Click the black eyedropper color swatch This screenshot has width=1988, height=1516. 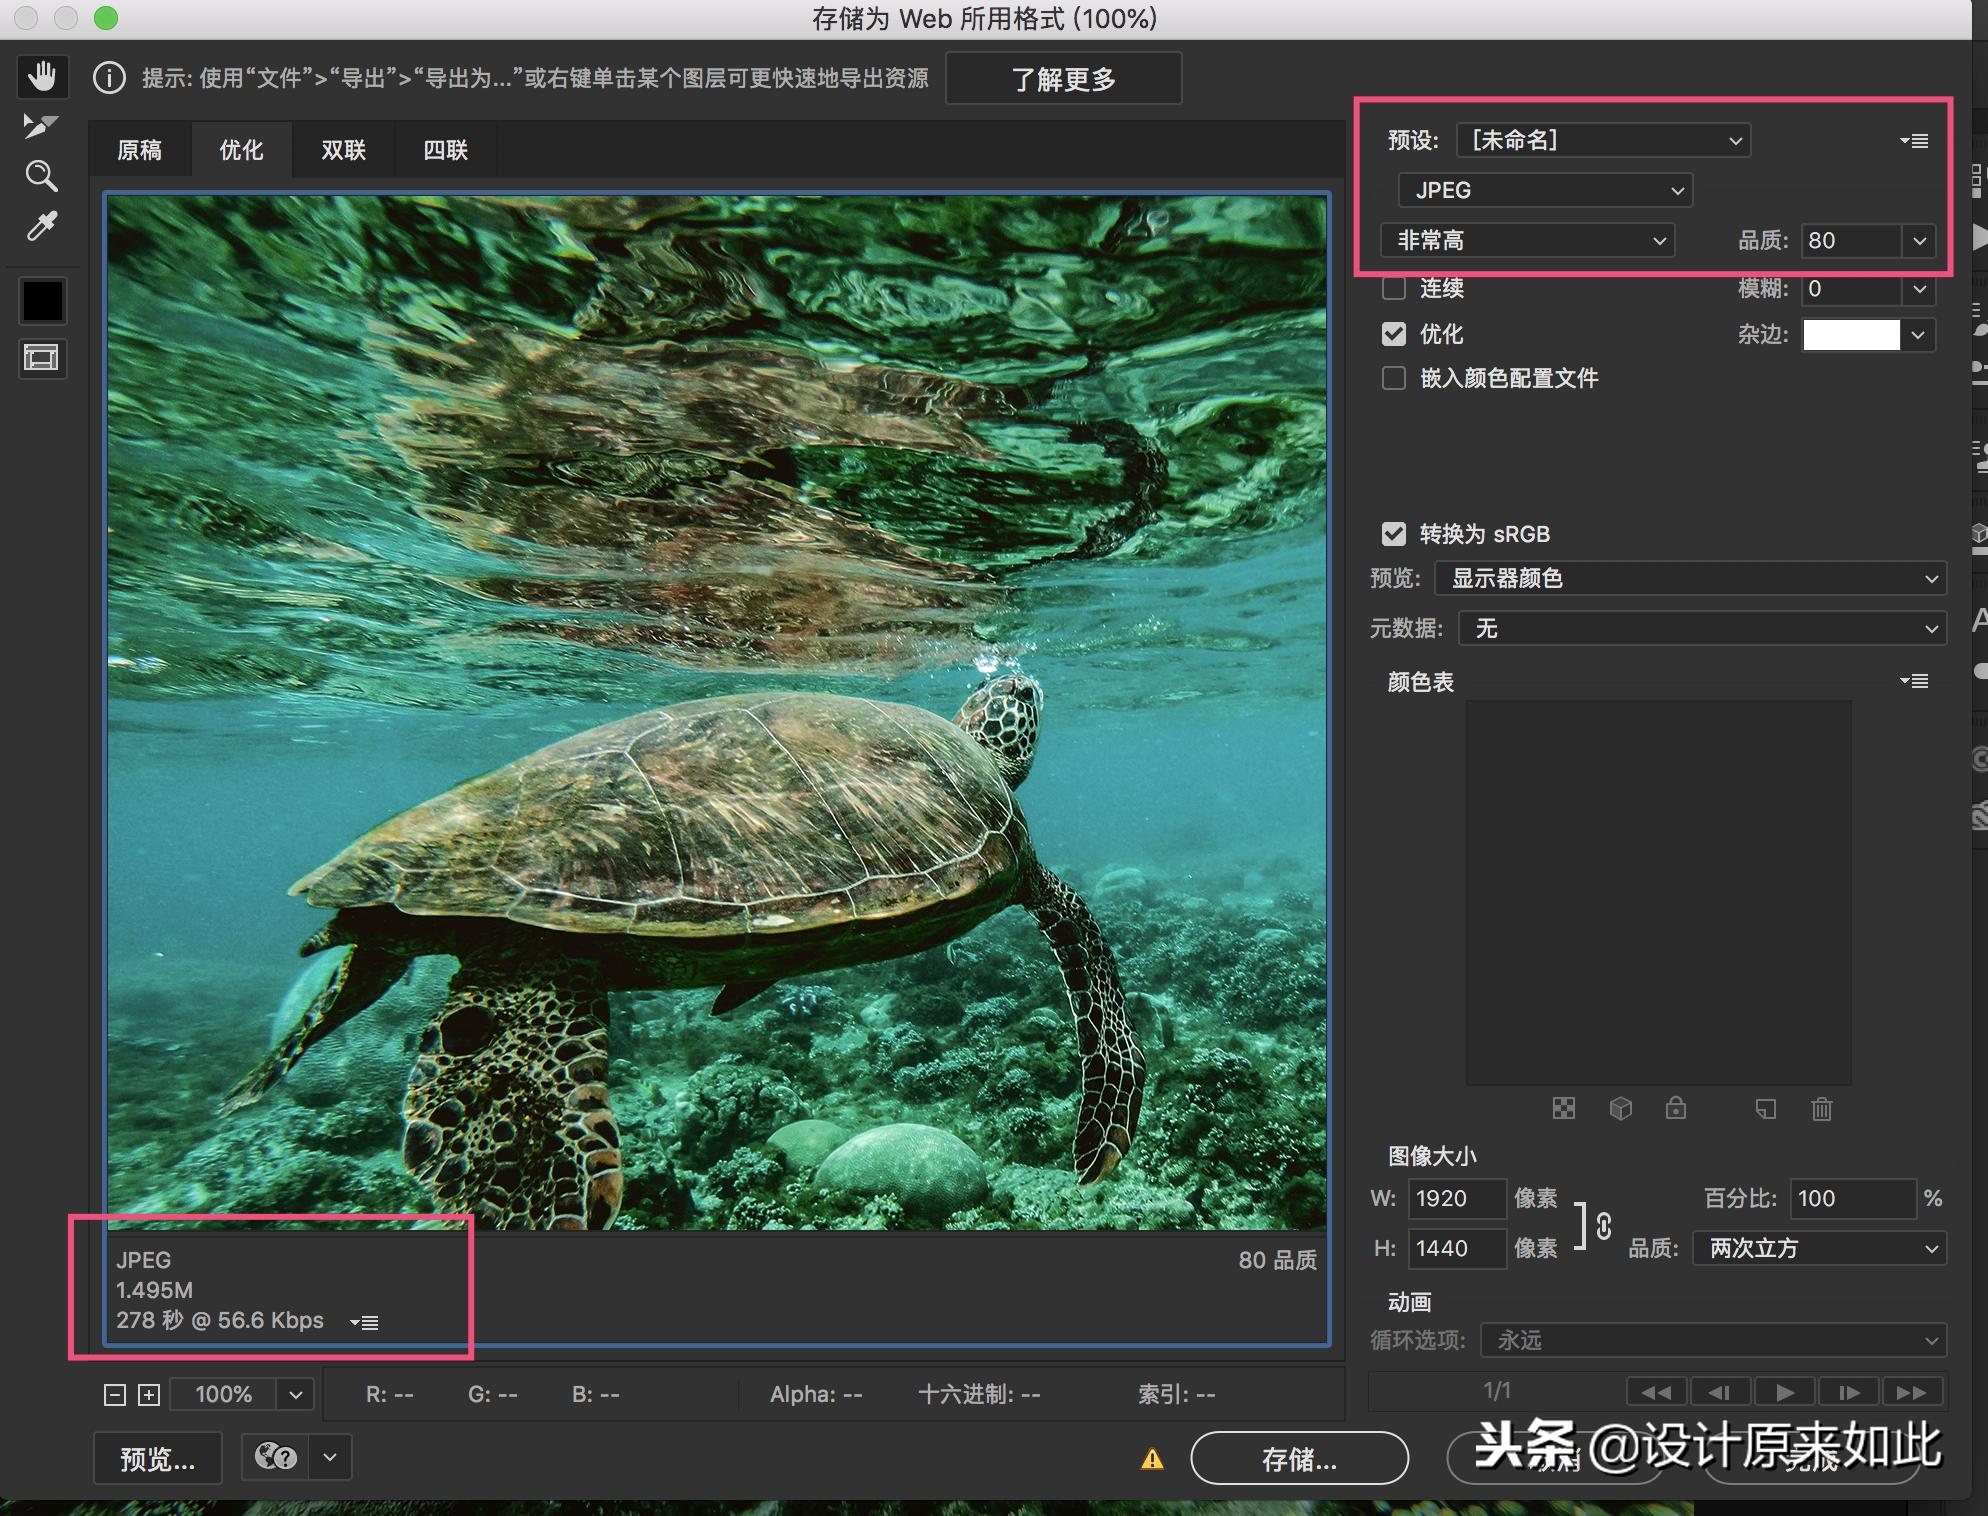pos(43,301)
